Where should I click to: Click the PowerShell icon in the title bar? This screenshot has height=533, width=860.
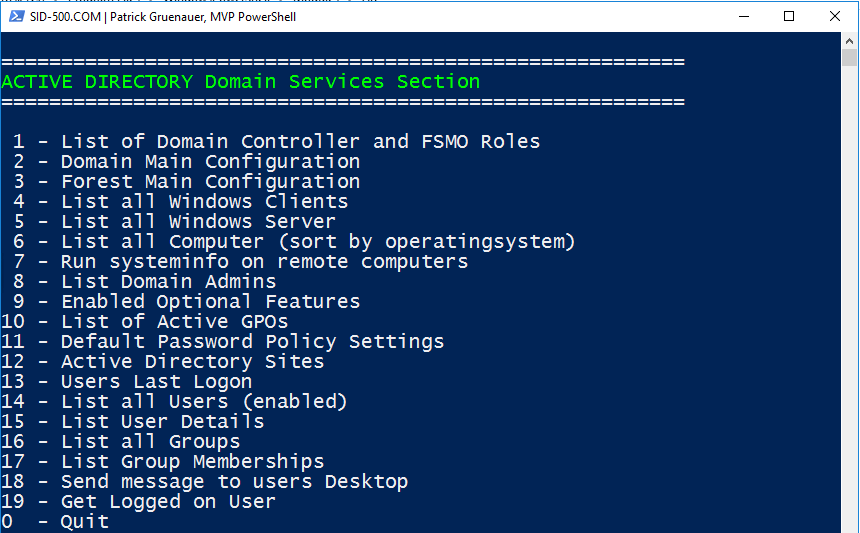tap(16, 16)
